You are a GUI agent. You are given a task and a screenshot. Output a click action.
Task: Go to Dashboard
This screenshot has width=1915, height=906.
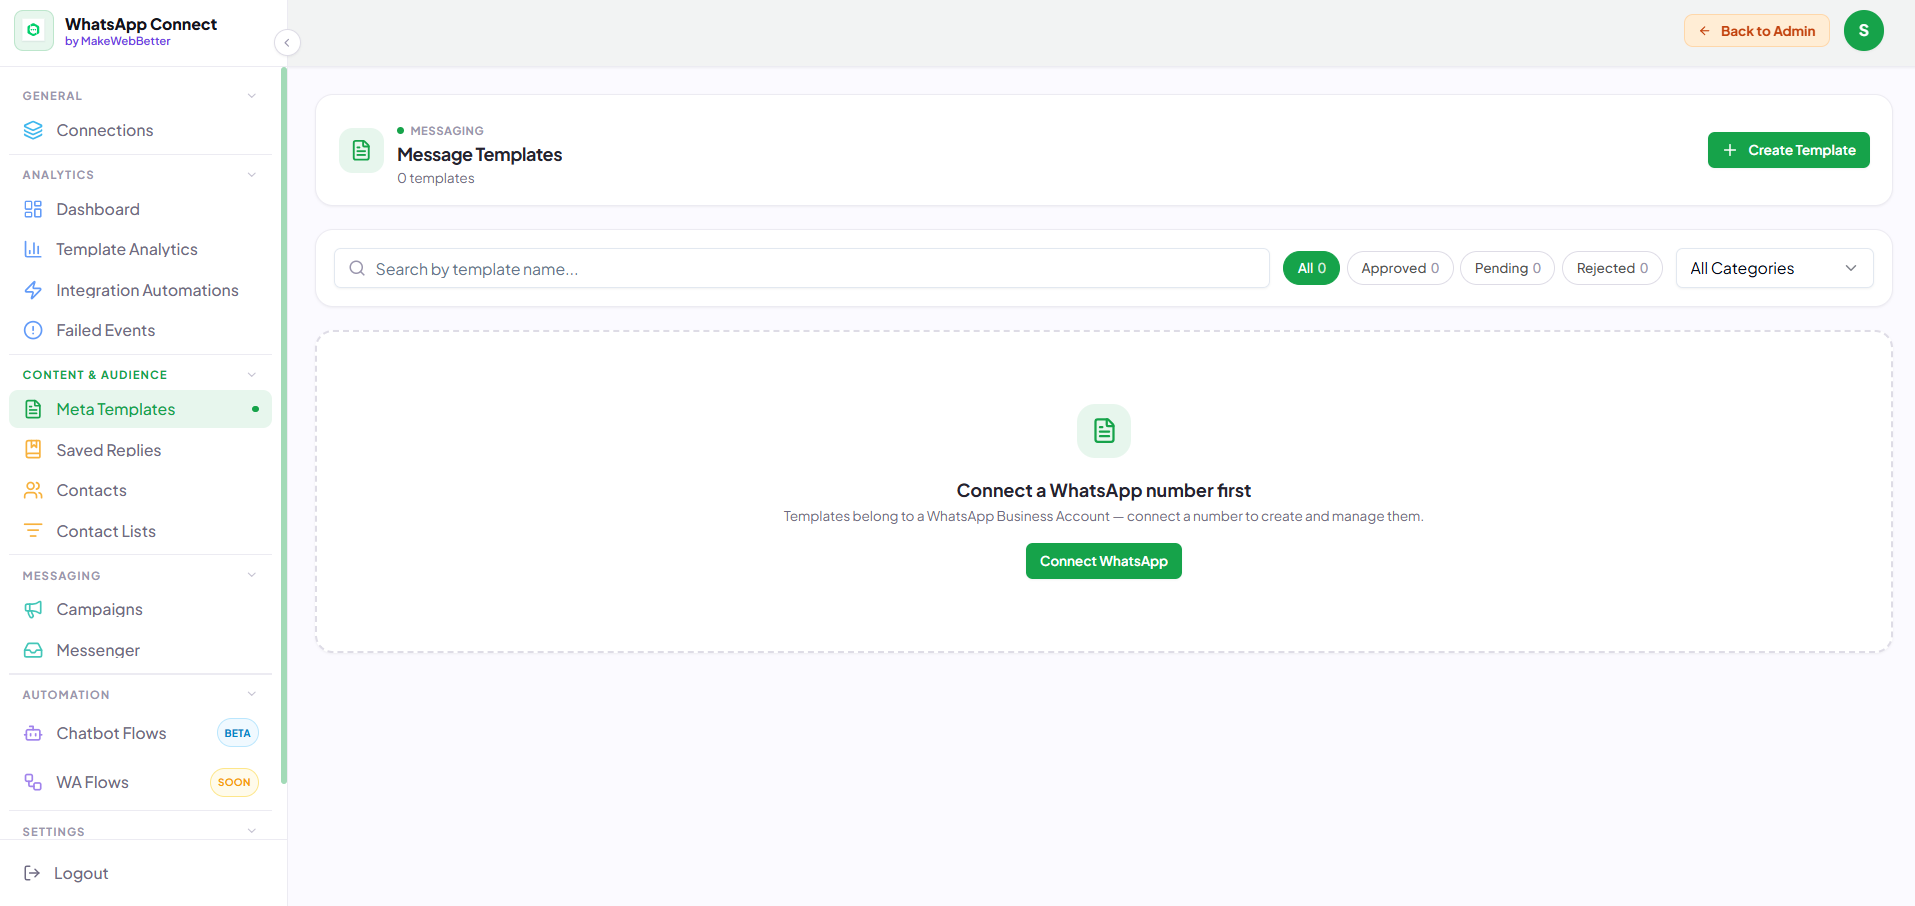coord(140,209)
